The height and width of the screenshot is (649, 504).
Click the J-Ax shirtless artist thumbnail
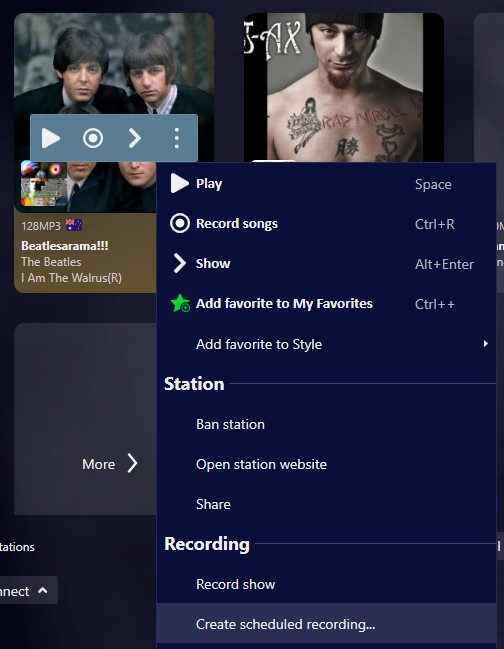(344, 87)
